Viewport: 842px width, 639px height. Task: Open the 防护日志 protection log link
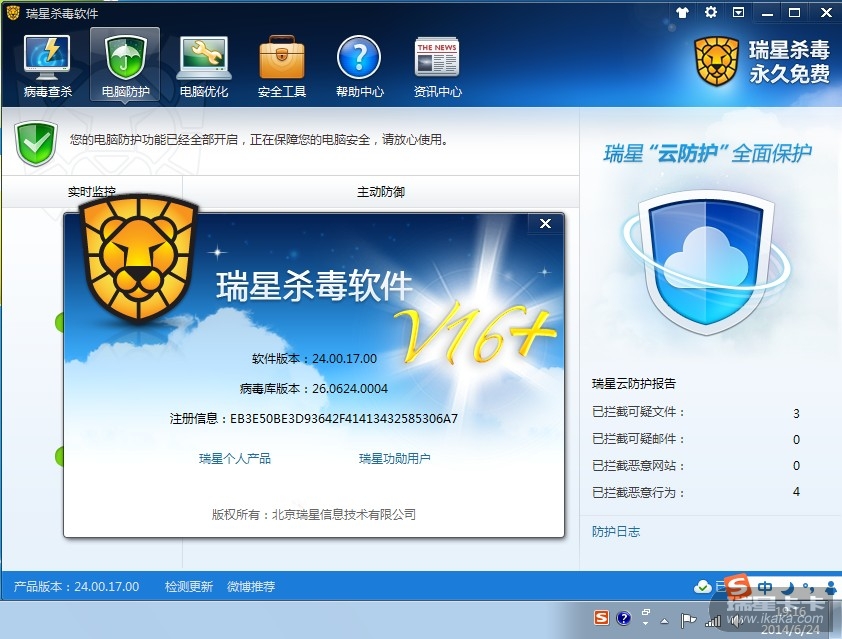coord(616,532)
